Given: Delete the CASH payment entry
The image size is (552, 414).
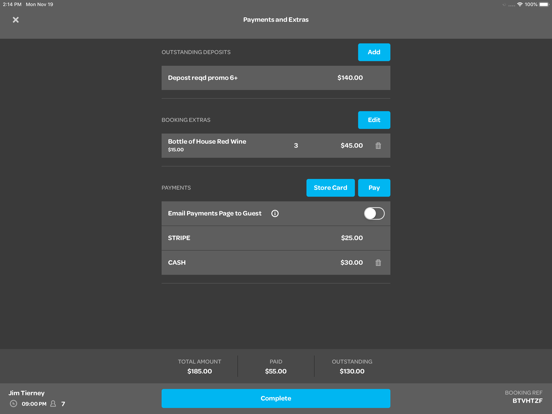Looking at the screenshot, I should pyautogui.click(x=378, y=263).
